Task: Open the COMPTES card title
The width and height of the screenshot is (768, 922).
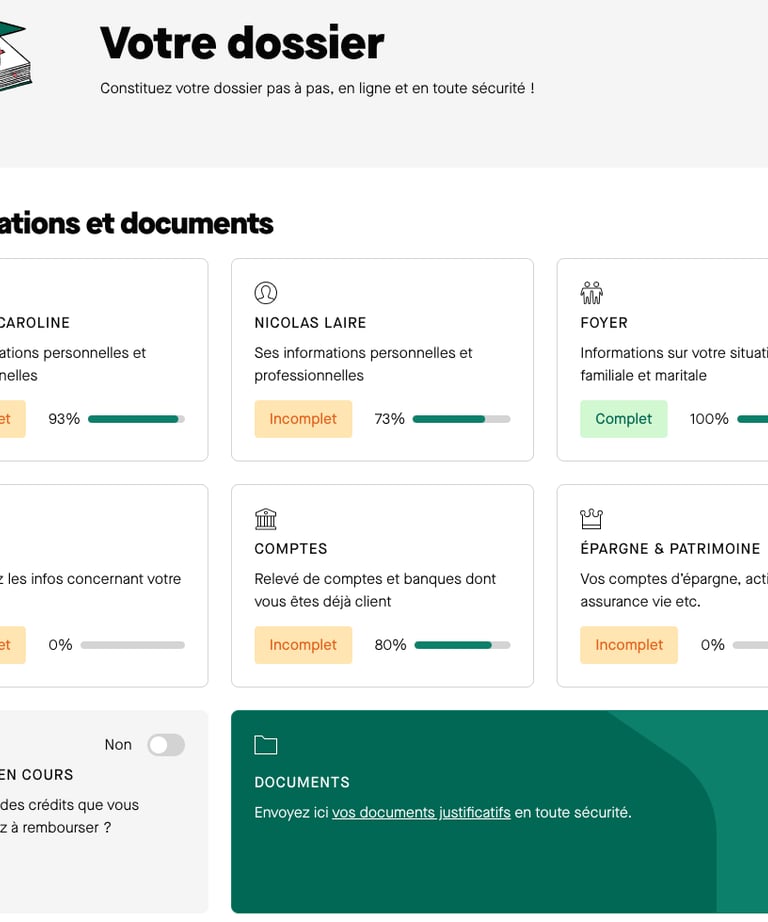Action: tap(290, 549)
